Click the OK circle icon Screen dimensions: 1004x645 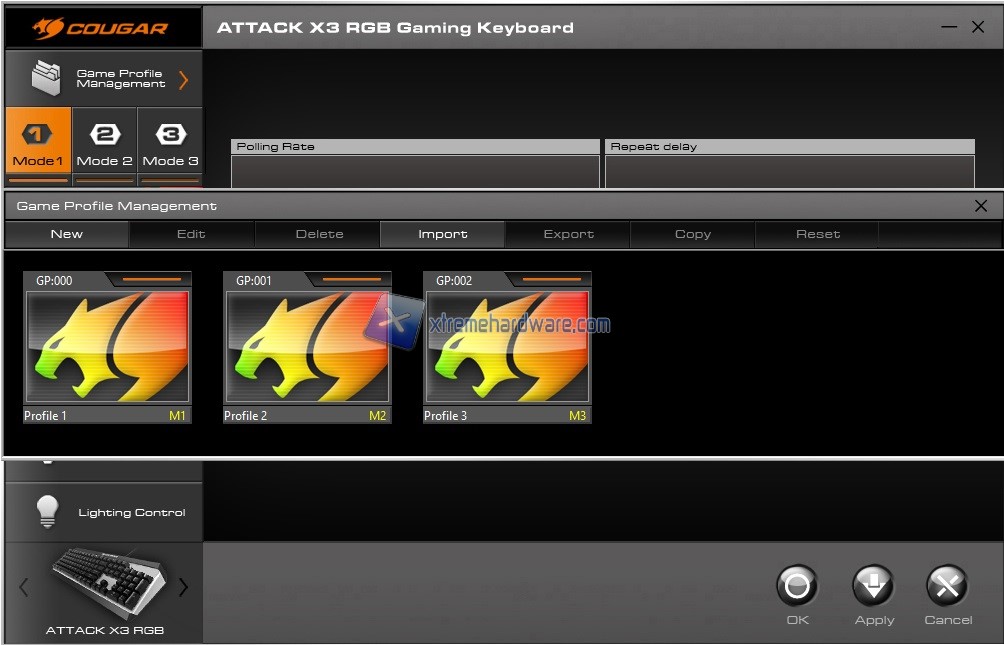pos(797,586)
